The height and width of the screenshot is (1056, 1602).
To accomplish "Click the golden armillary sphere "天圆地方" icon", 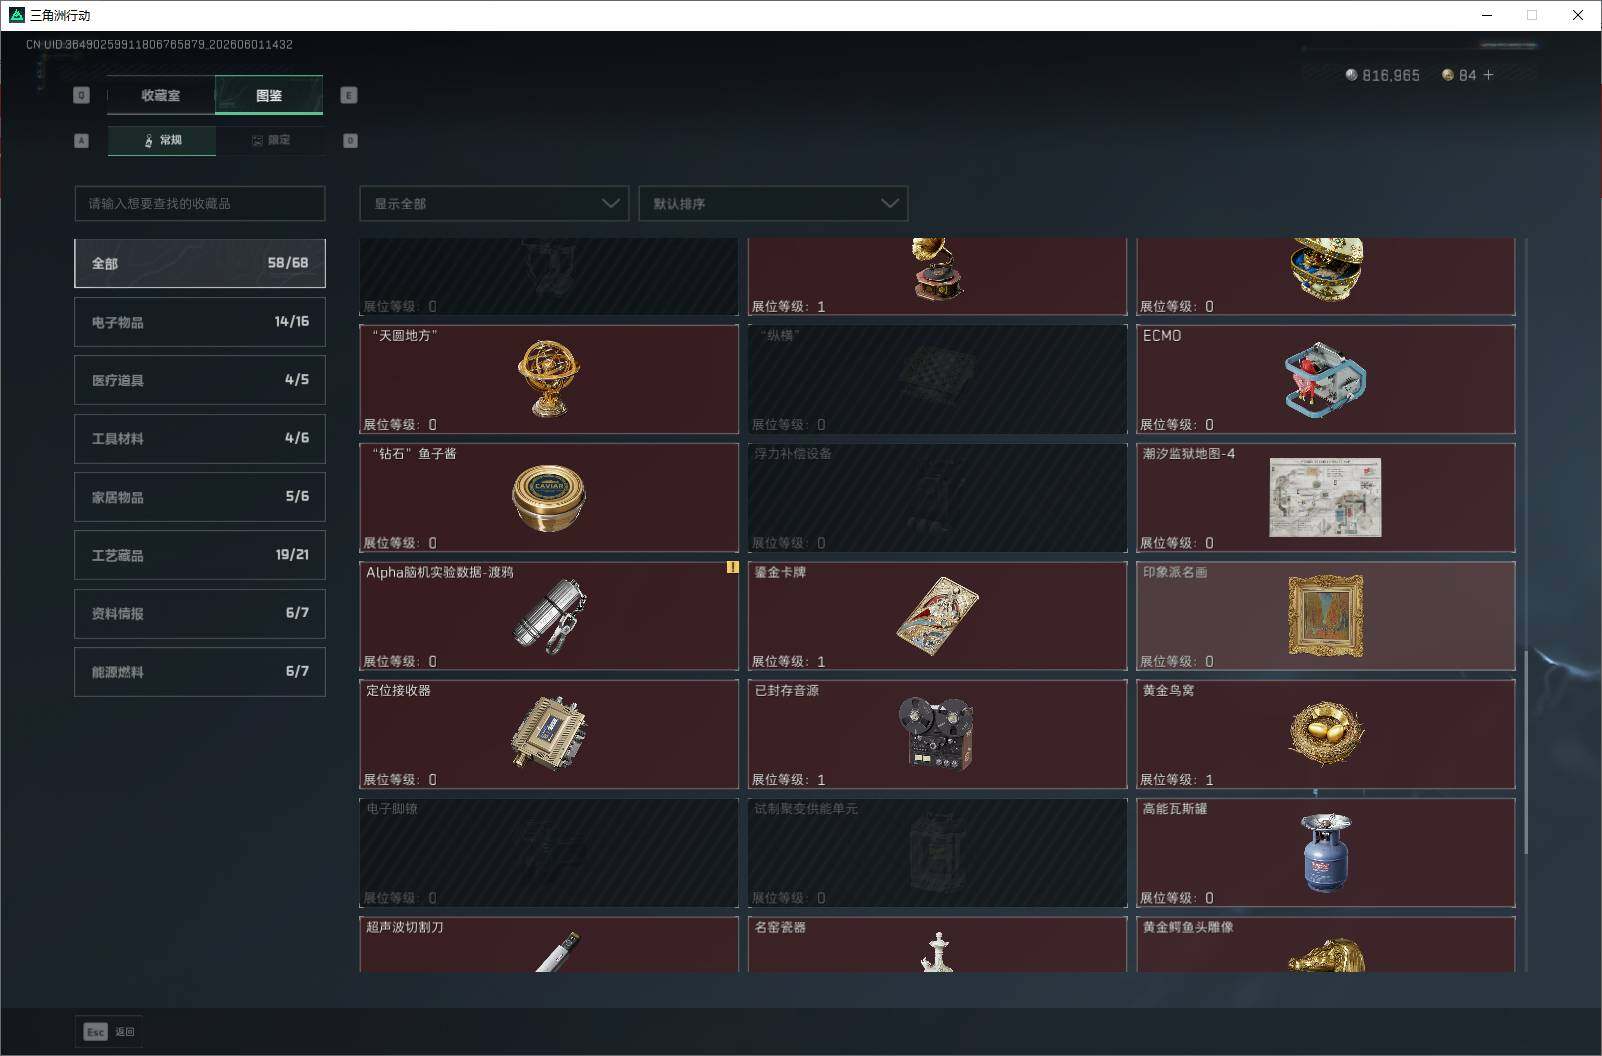I will [548, 379].
